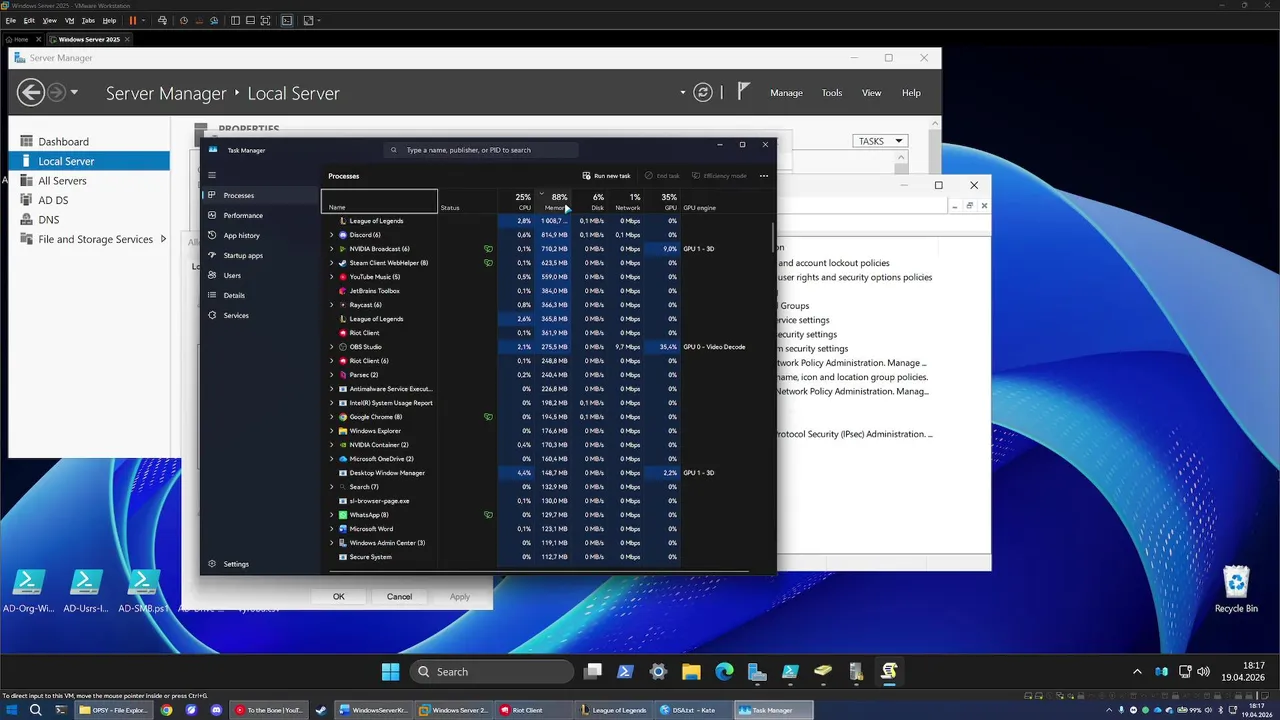Expand the YouTube Music (5) process group
The image size is (1280, 720).
coord(332,277)
